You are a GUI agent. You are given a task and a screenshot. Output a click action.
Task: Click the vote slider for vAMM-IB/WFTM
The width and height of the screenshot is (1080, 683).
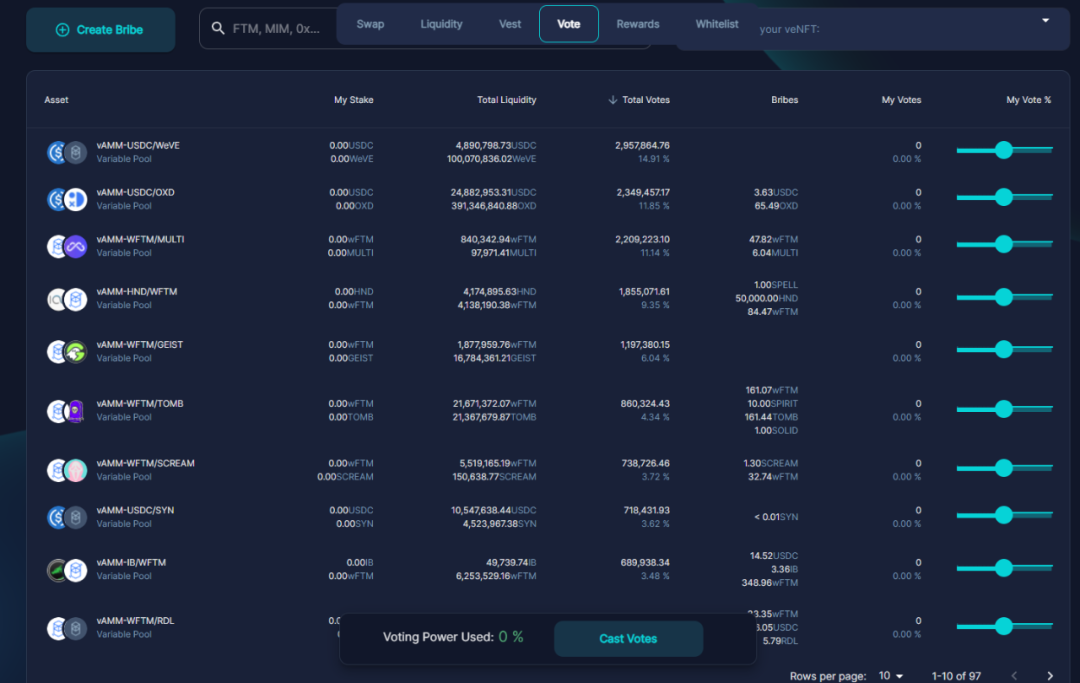[1004, 568]
